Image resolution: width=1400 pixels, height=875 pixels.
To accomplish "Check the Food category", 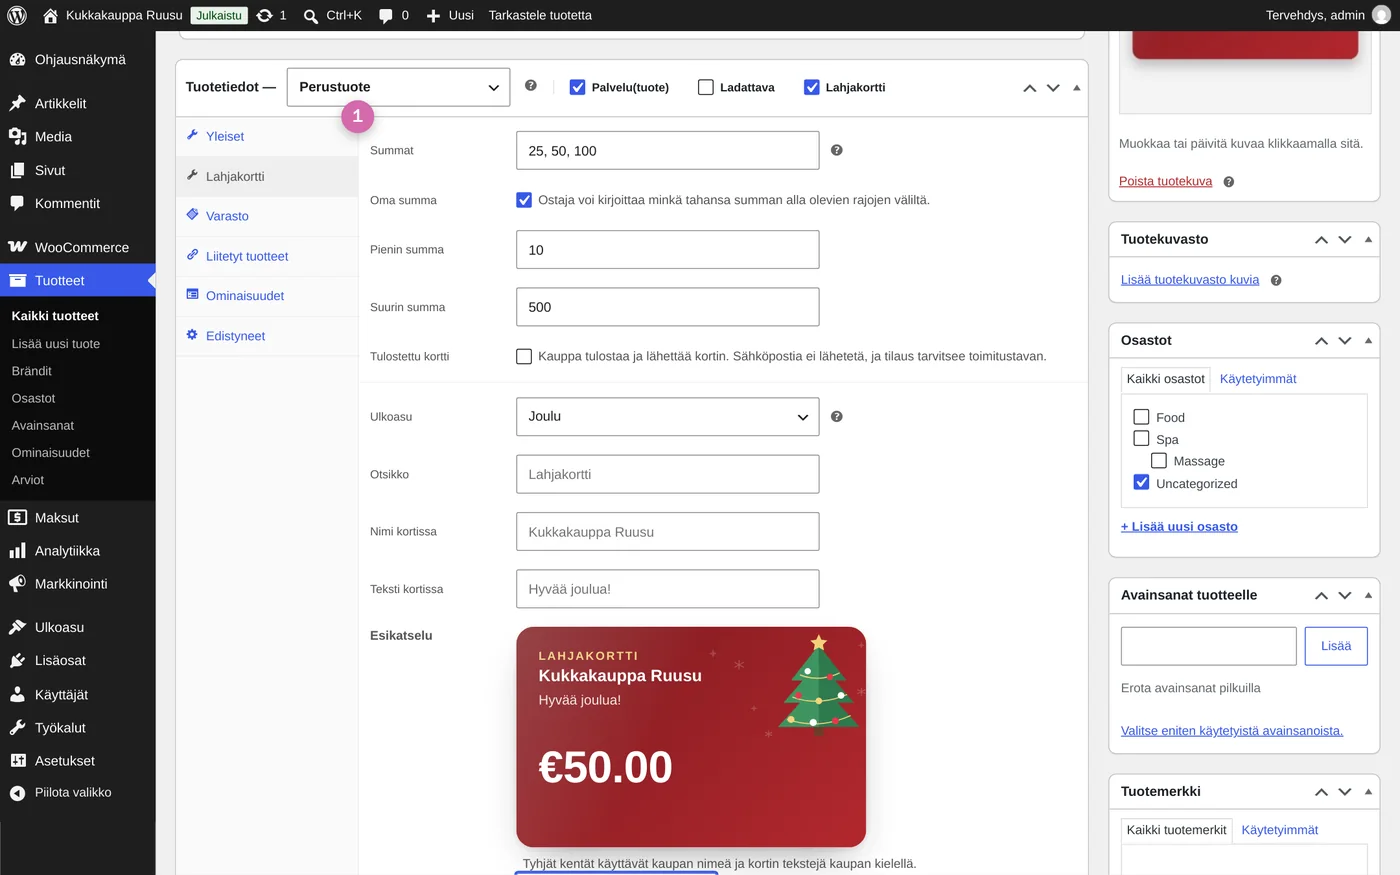I will click(1141, 417).
